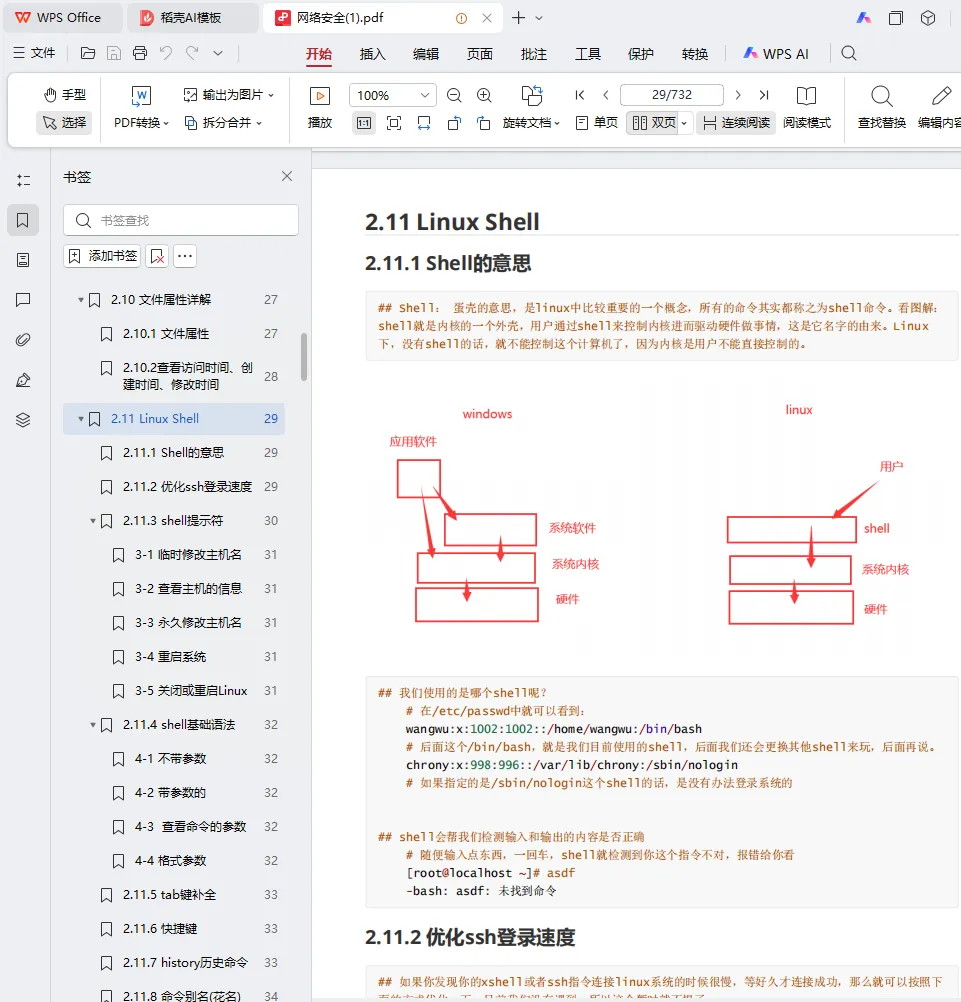Collapse the 2.11 Linux Shell bookmark
961x1002 pixels.
tap(81, 419)
